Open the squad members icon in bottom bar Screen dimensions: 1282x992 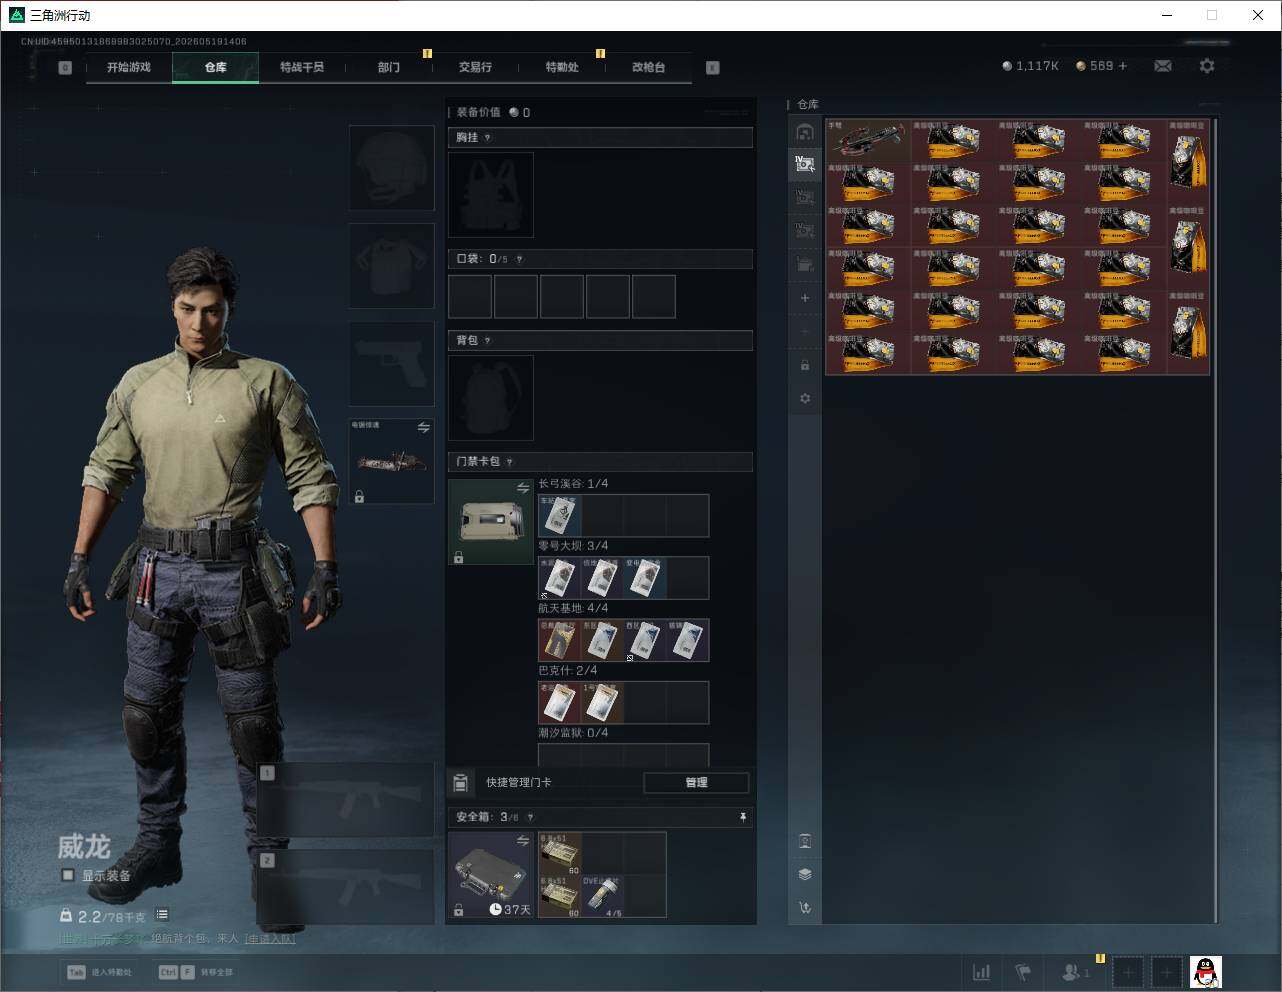click(1075, 972)
